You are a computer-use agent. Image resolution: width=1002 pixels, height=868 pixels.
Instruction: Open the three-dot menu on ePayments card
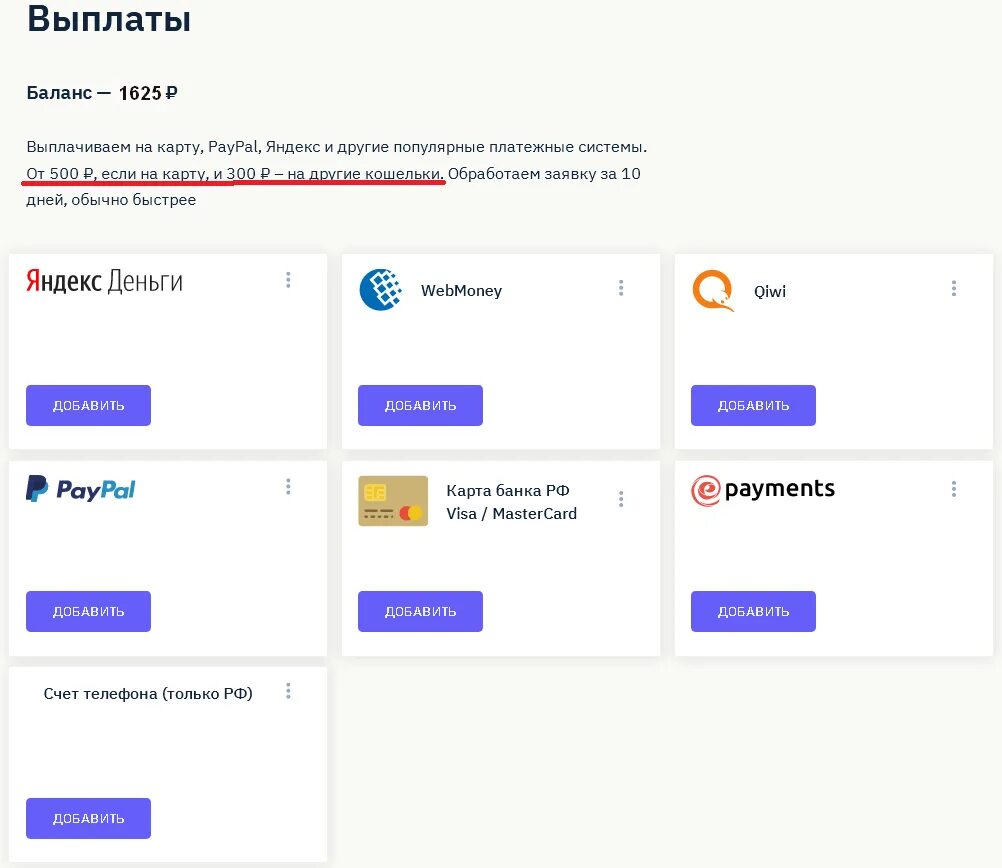point(953,490)
